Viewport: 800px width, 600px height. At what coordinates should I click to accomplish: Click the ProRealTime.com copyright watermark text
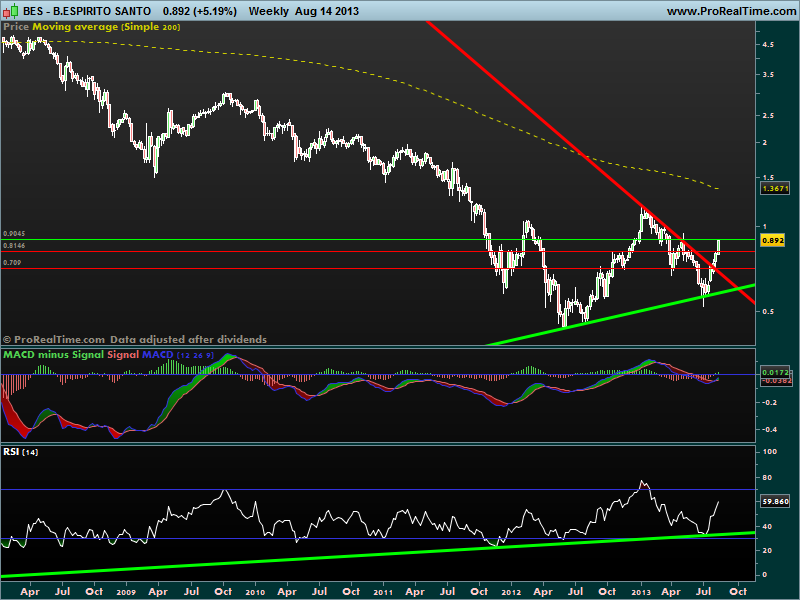(135, 339)
